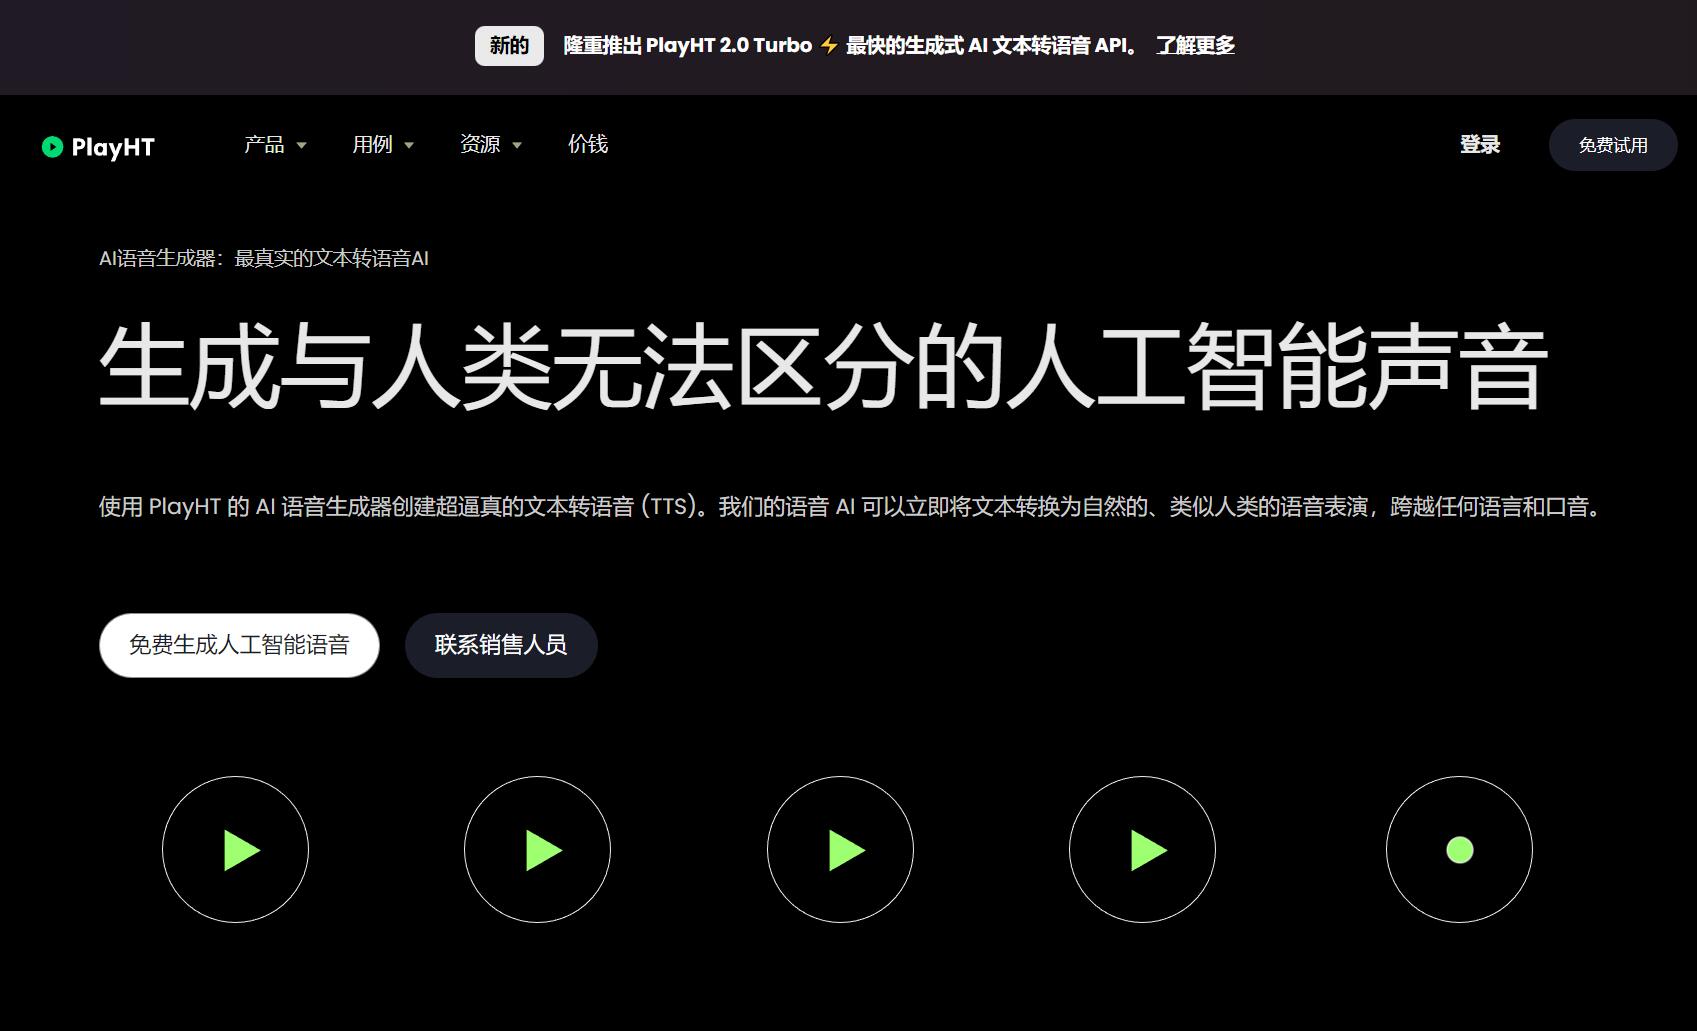Click the 免费试用 button
This screenshot has height=1031, width=1697.
point(1613,145)
